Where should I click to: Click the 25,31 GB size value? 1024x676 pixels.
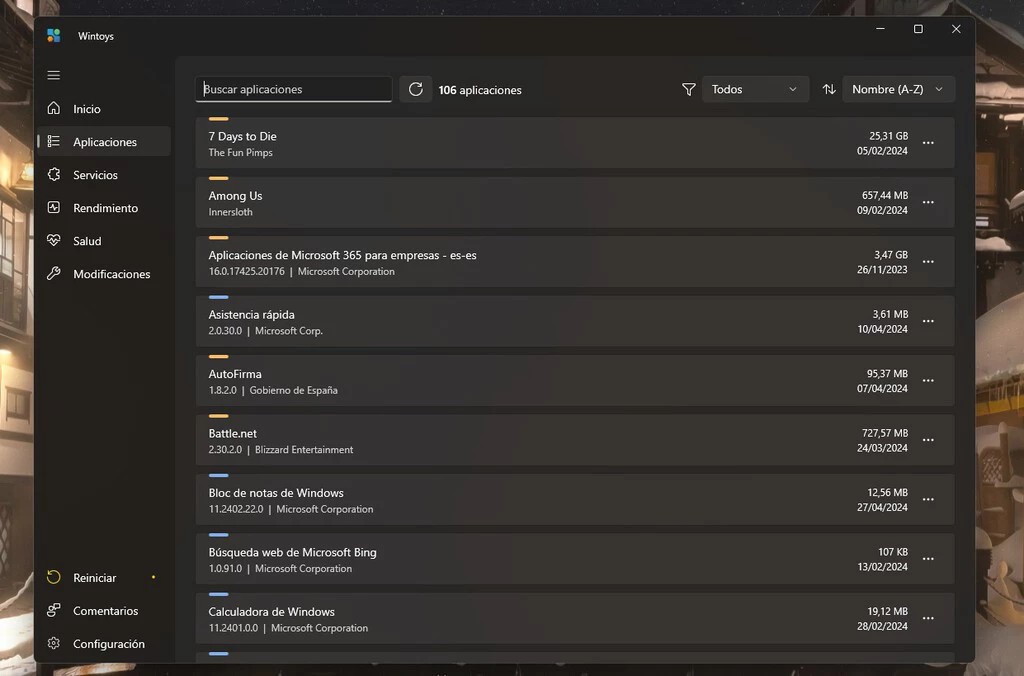click(x=888, y=136)
